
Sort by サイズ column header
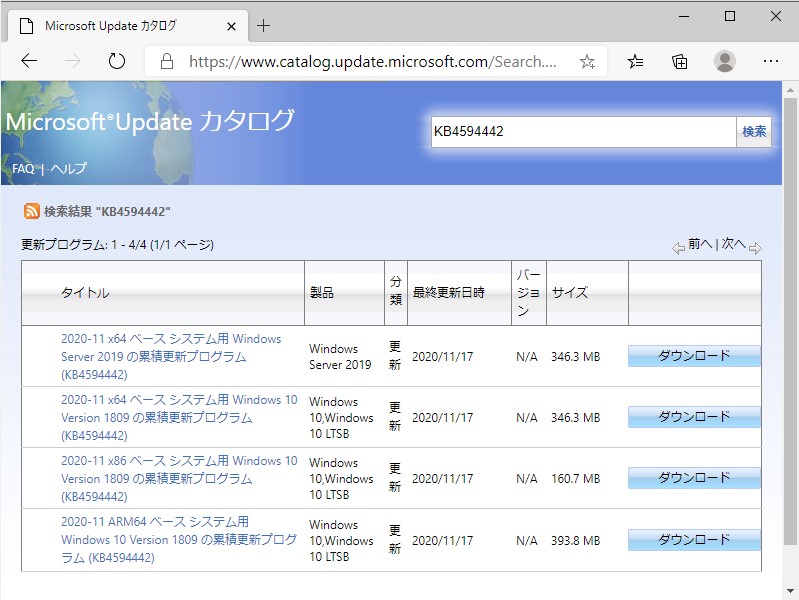(570, 293)
